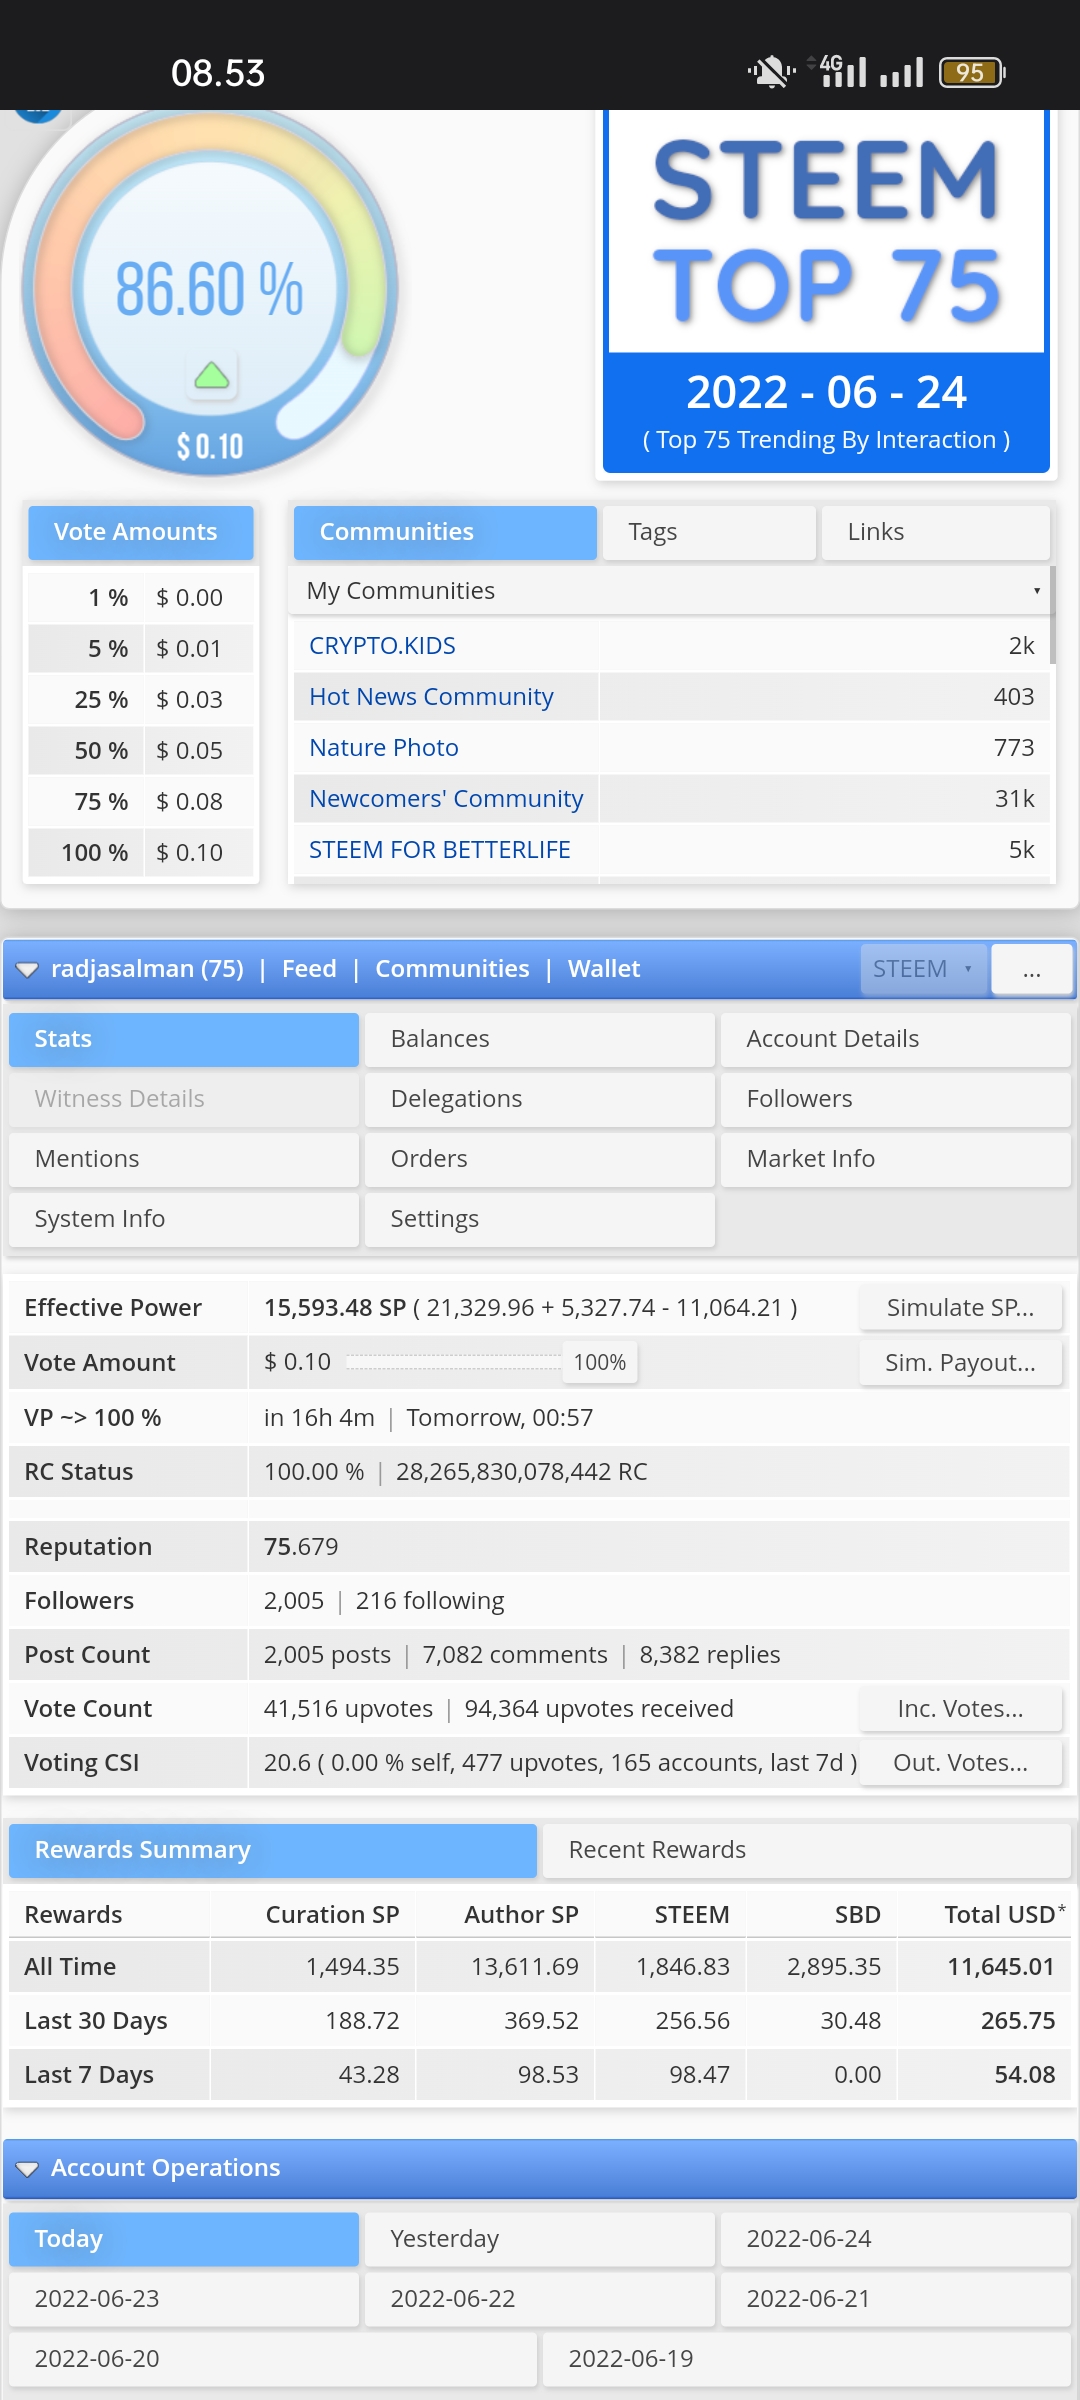The height and width of the screenshot is (2400, 1080).
Task: Click the Inc. Votes... button
Action: coord(960,1709)
